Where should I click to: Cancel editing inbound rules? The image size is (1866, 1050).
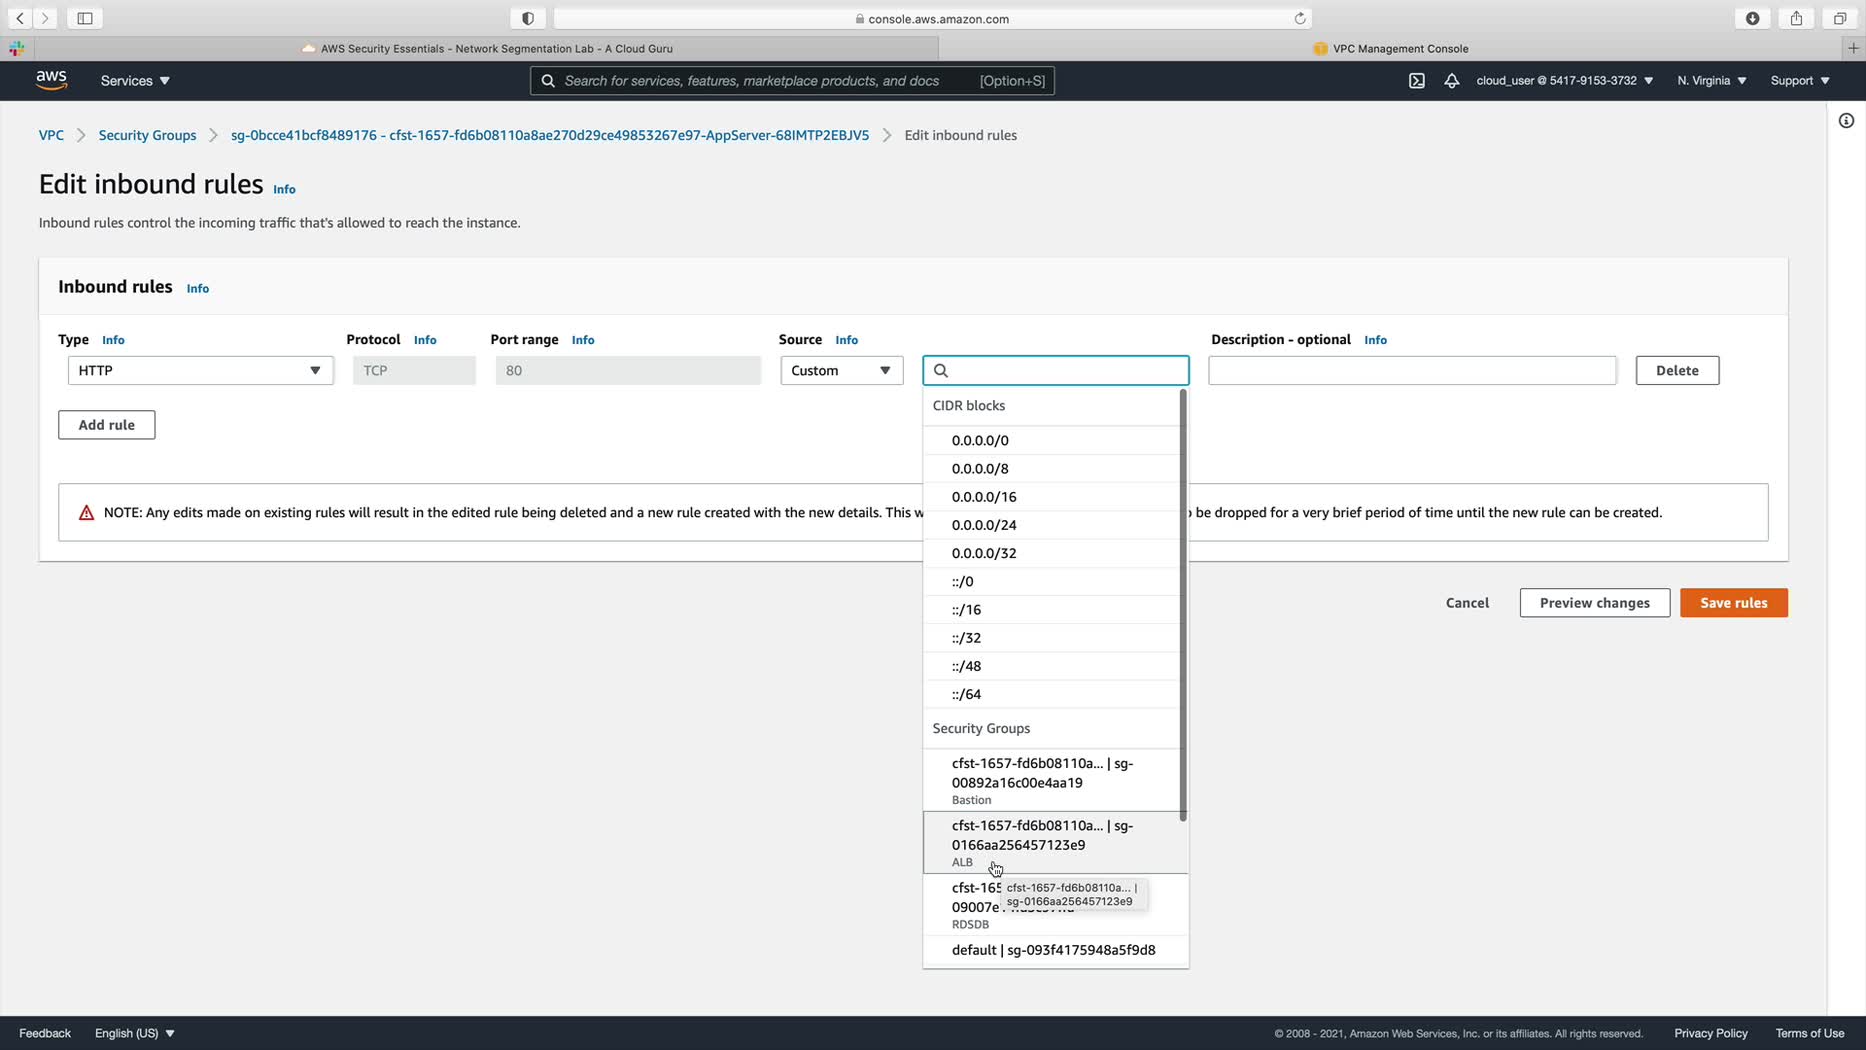coord(1467,603)
